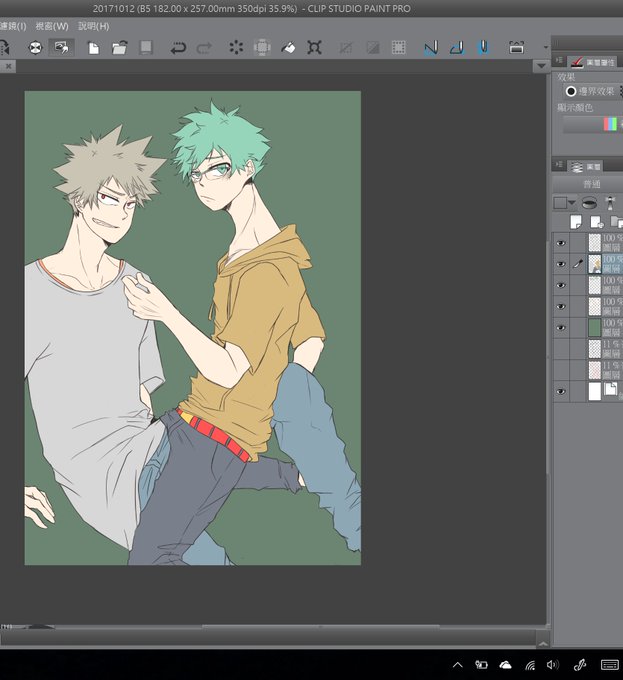Image resolution: width=623 pixels, height=680 pixels.
Task: Open the Wi-Fi network tray icon
Action: 530,665
